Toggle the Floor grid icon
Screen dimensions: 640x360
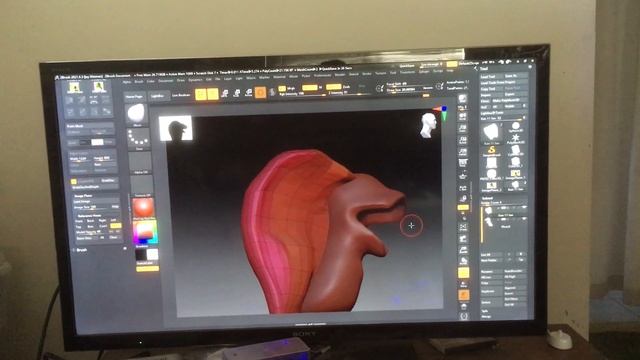463,177
